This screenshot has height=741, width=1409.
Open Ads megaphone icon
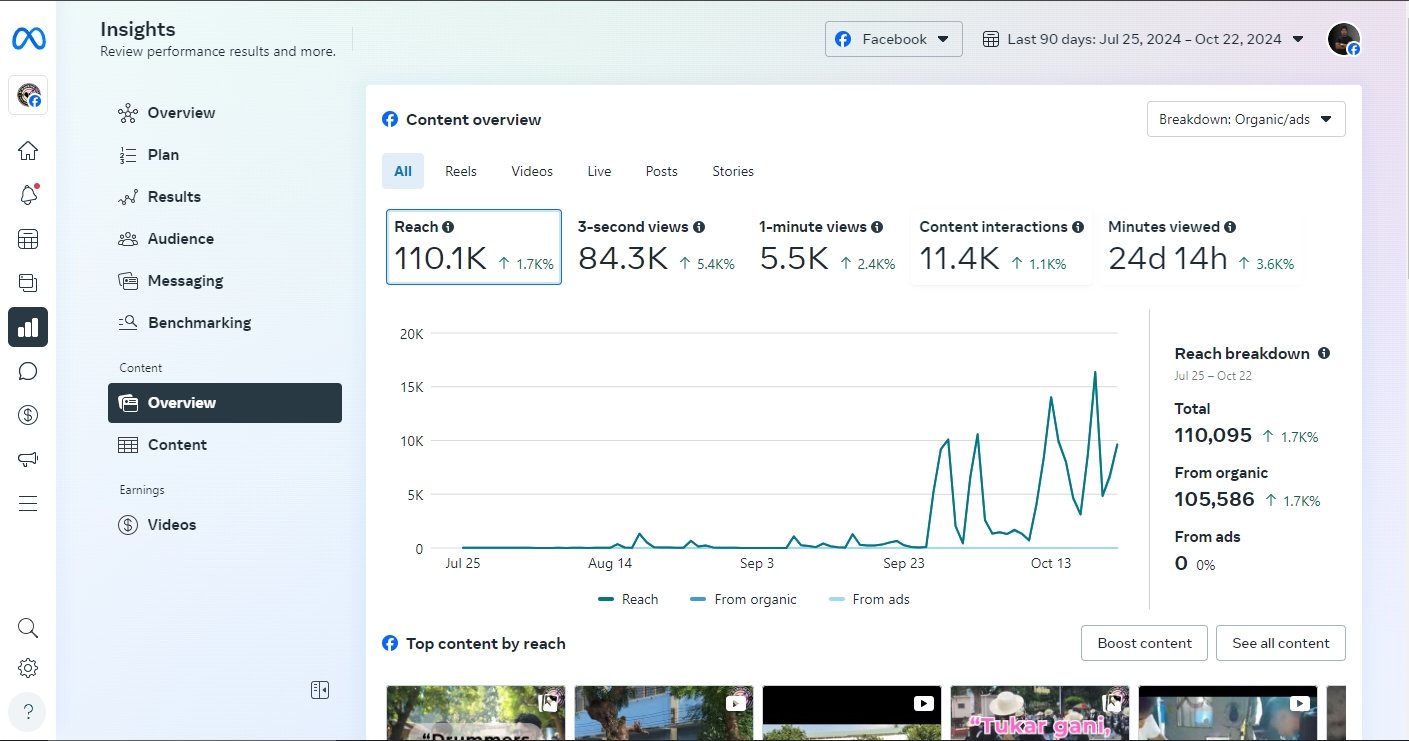[x=28, y=459]
